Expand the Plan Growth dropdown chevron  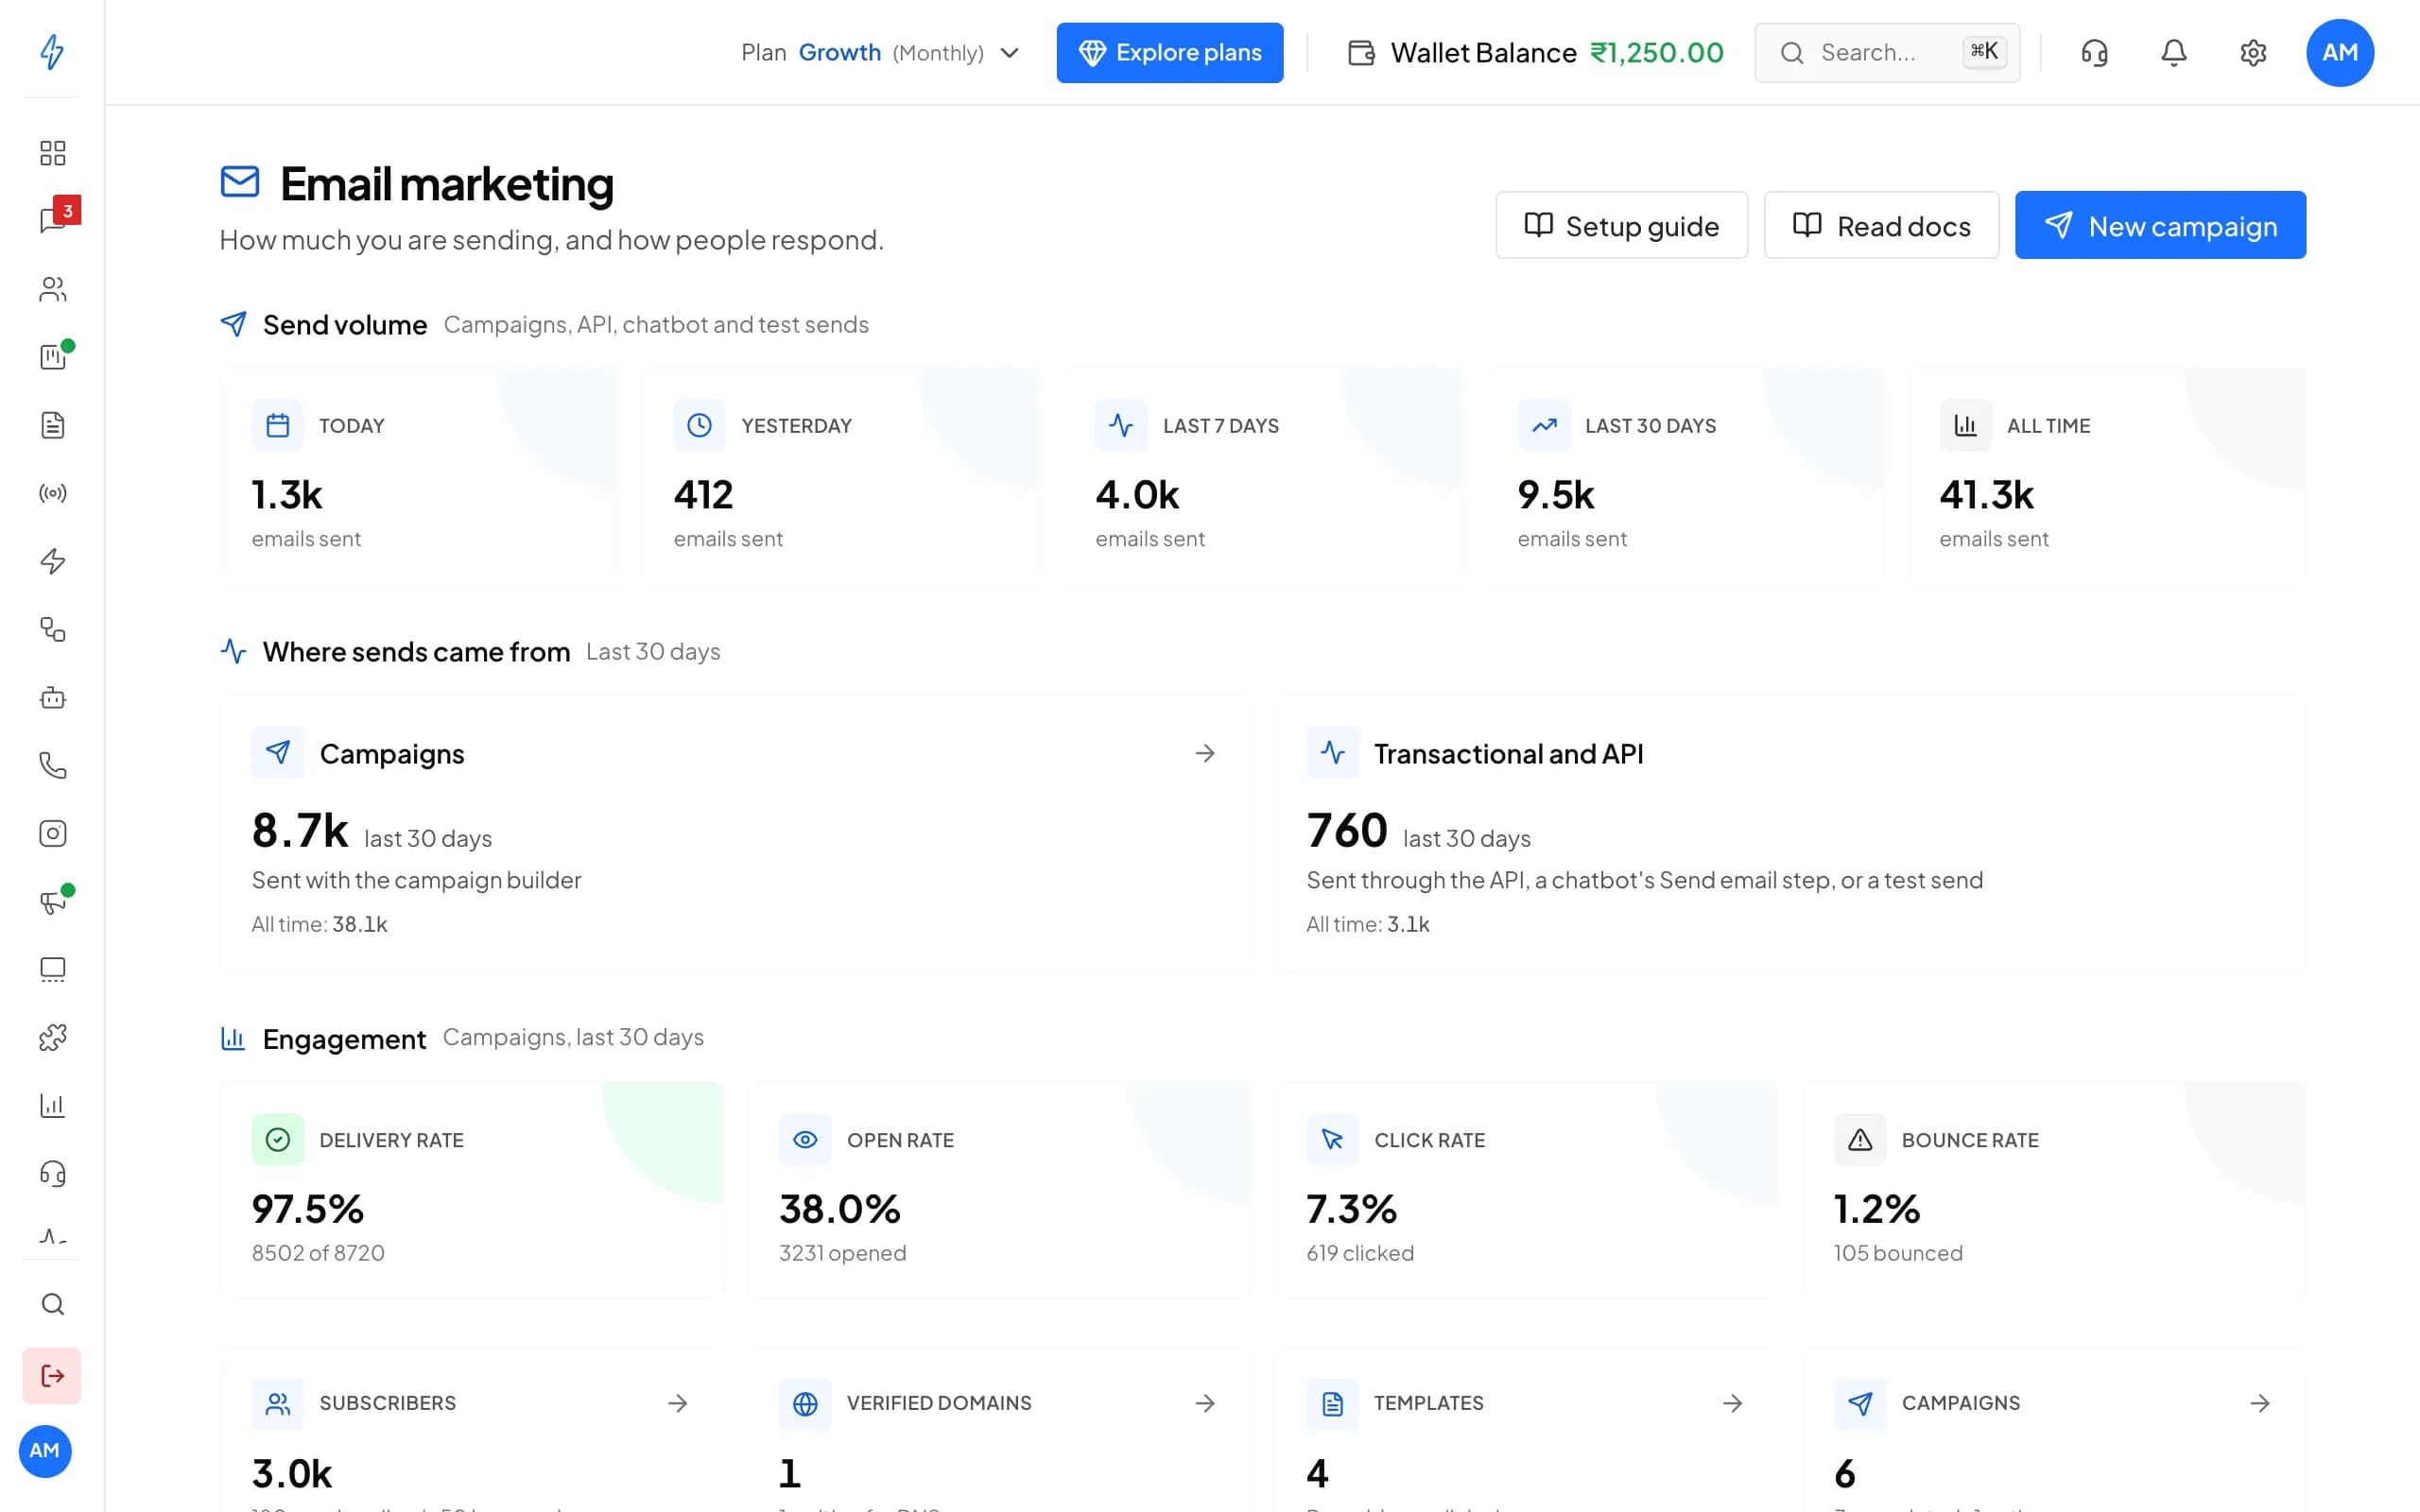(x=1010, y=53)
